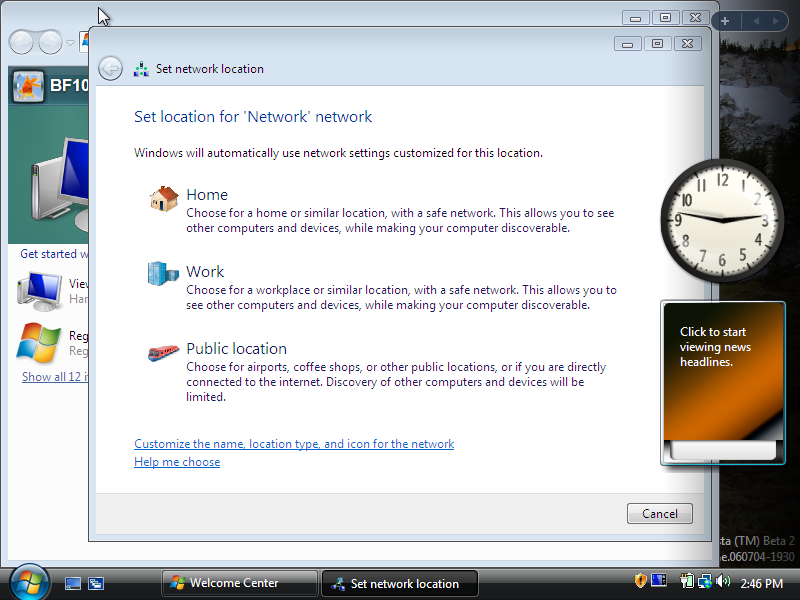
Task: Click the back navigation arrow in the dialog
Action: [110, 68]
